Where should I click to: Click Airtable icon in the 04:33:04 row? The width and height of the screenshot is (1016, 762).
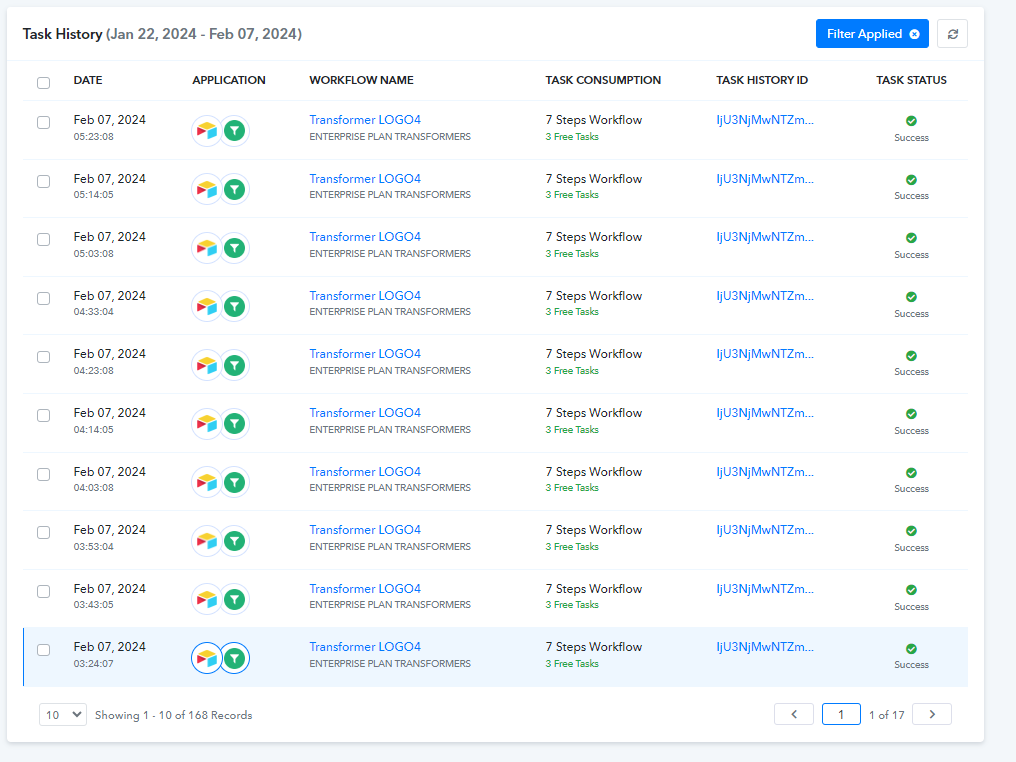[207, 306]
